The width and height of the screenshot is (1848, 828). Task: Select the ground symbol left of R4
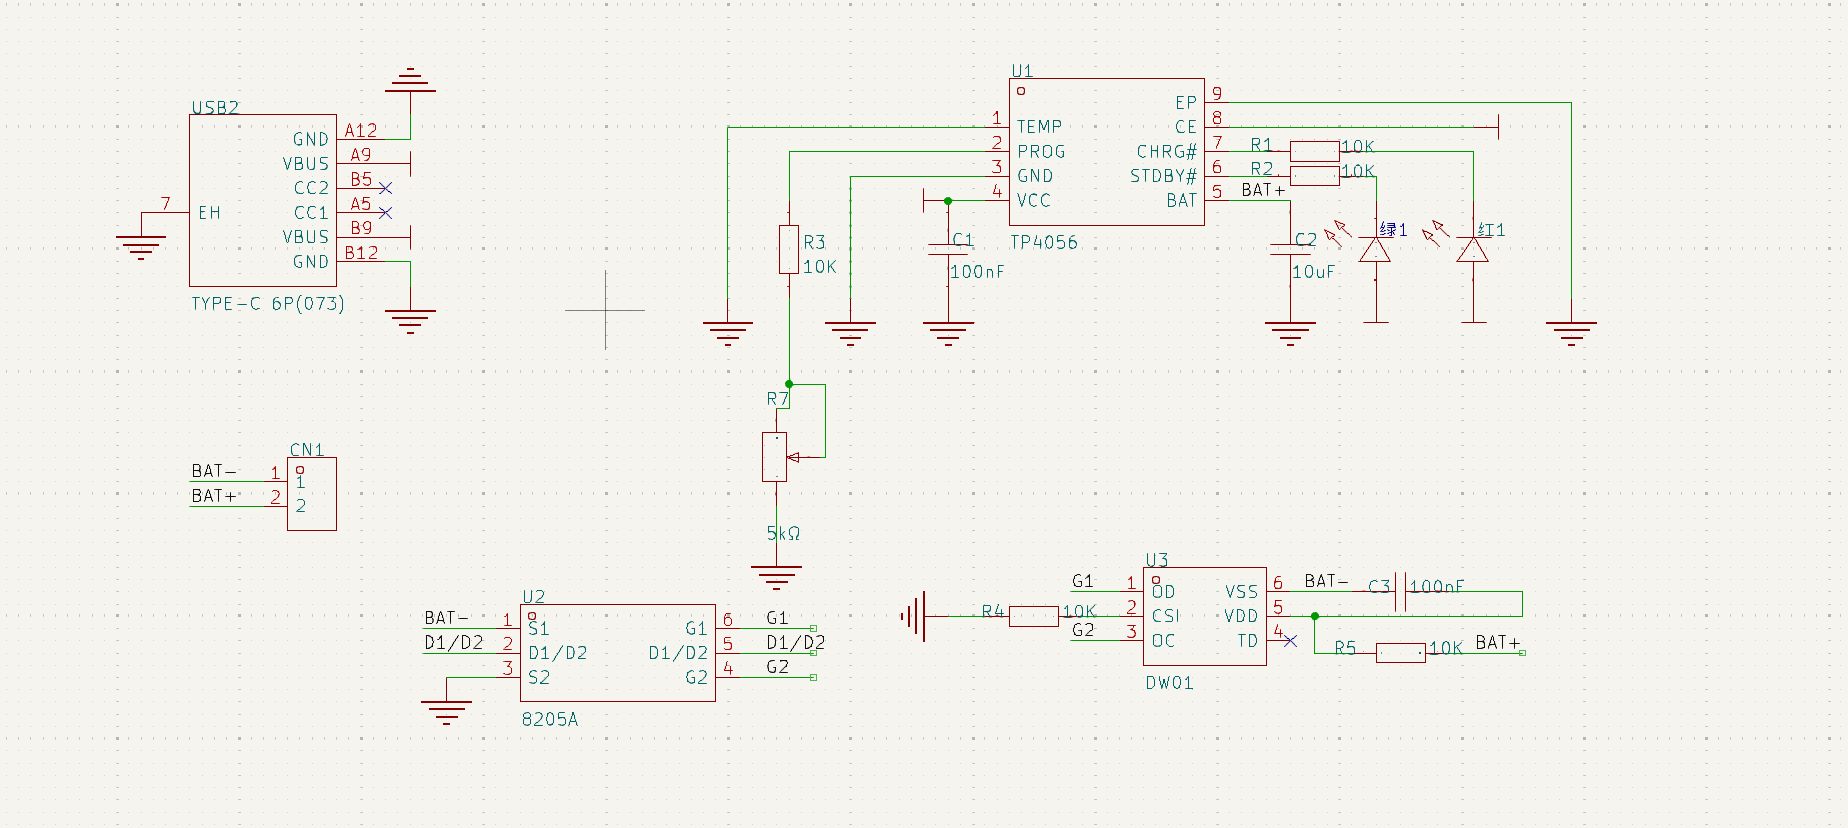click(x=914, y=616)
